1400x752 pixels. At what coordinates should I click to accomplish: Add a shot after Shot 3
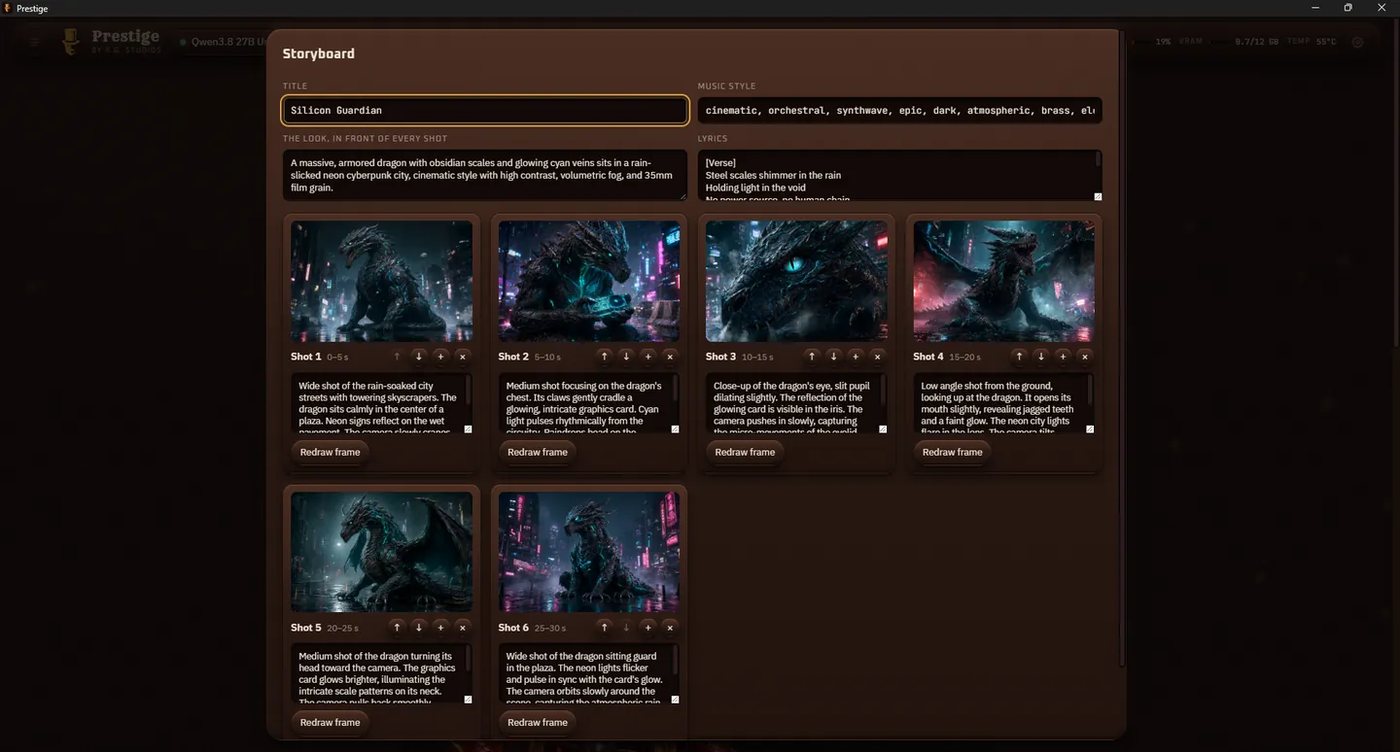pyautogui.click(x=855, y=356)
